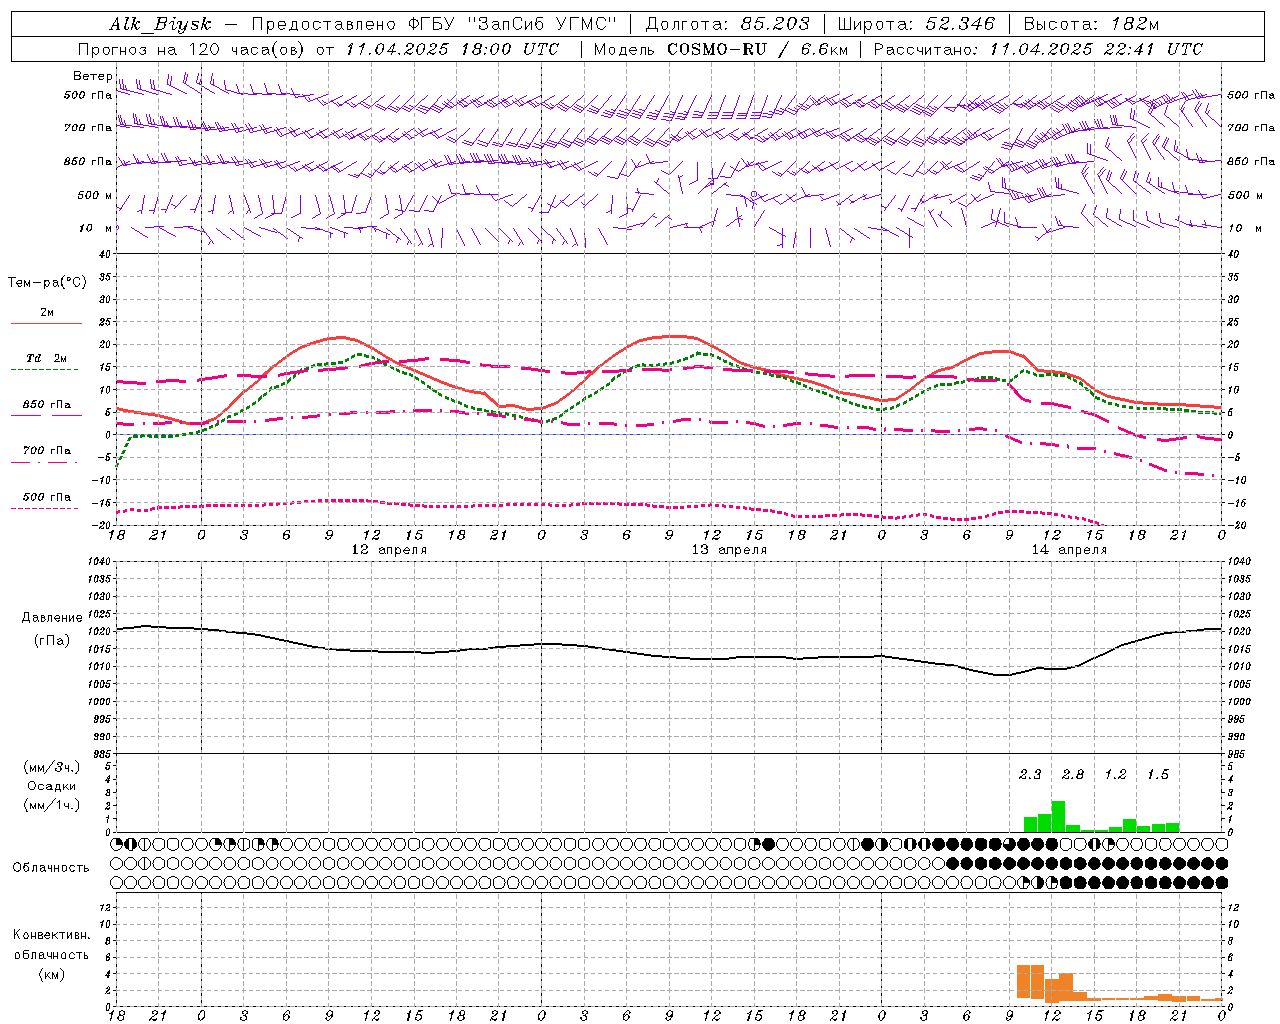Screen dimensions: 1280x1024
Task: Click the "Ветер" wind panel label
Action: [93, 76]
